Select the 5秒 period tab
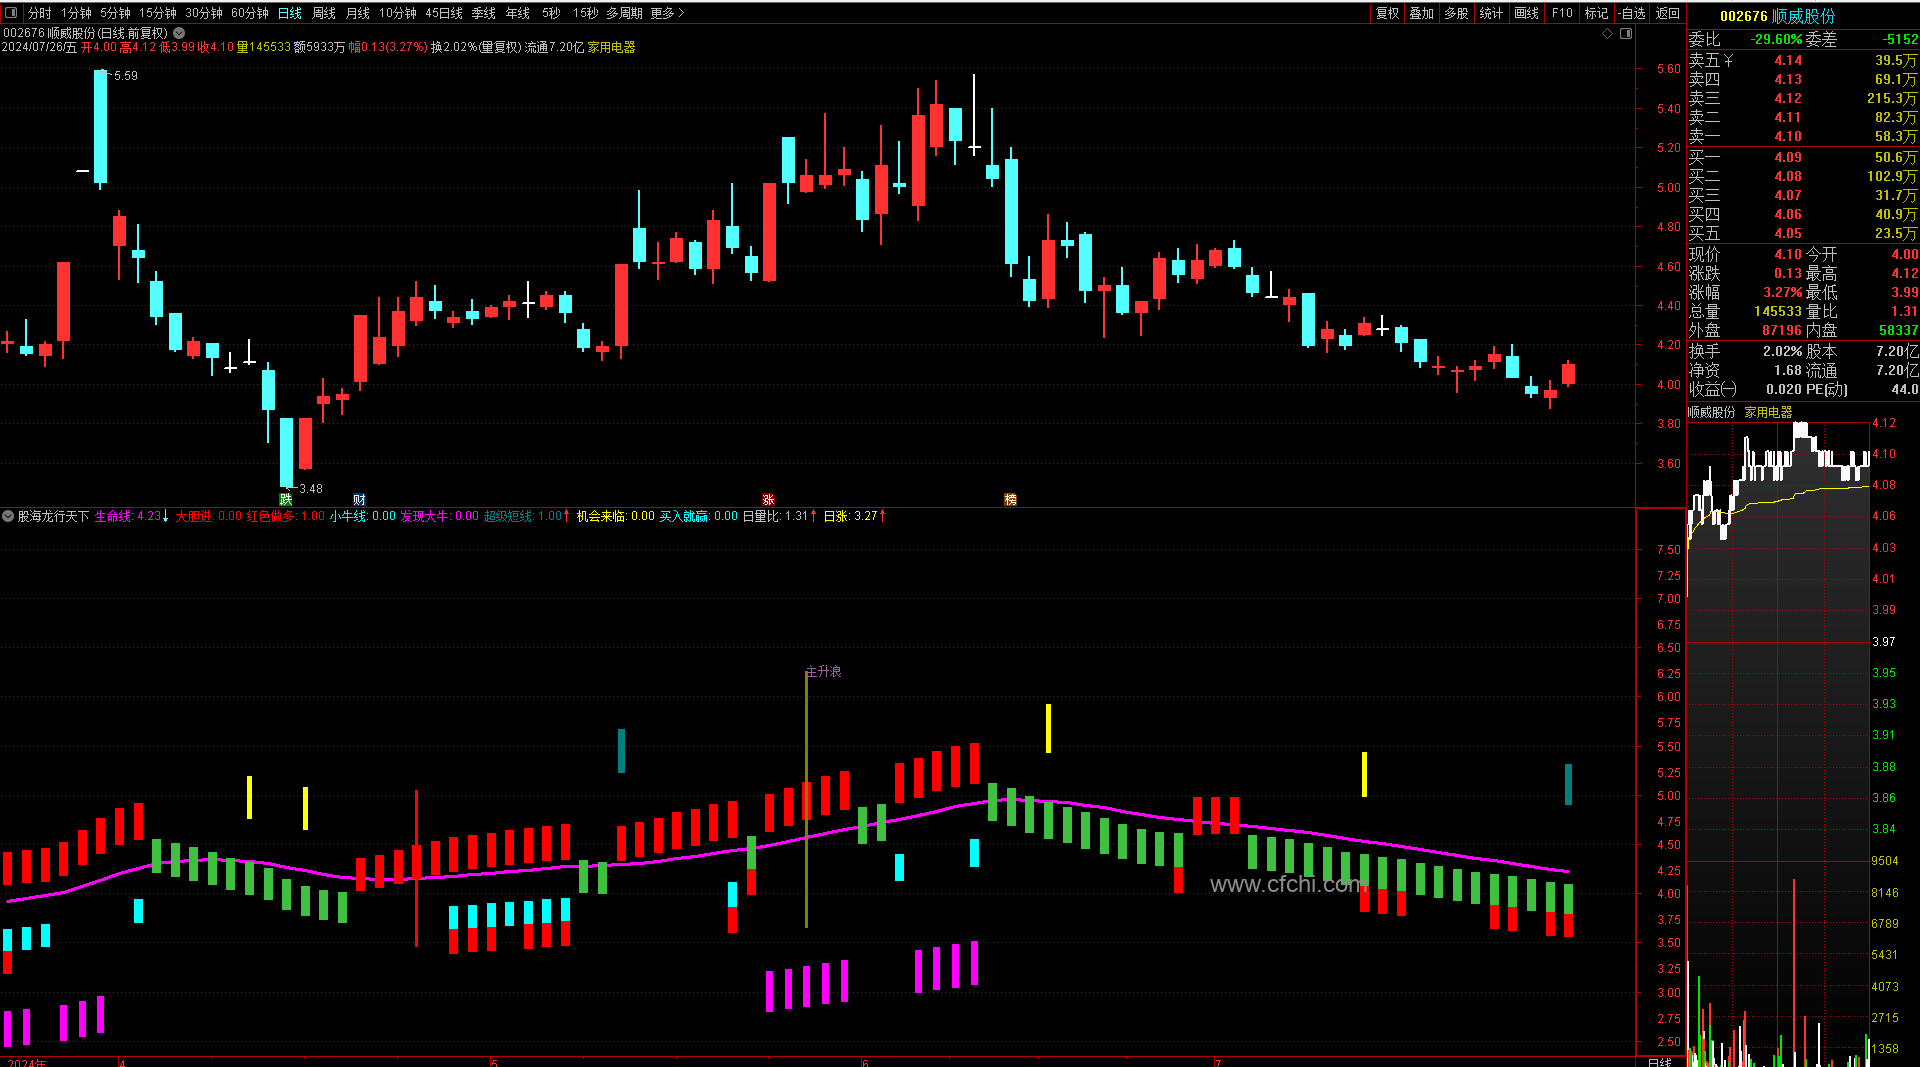This screenshot has width=1920, height=1067. (x=551, y=13)
